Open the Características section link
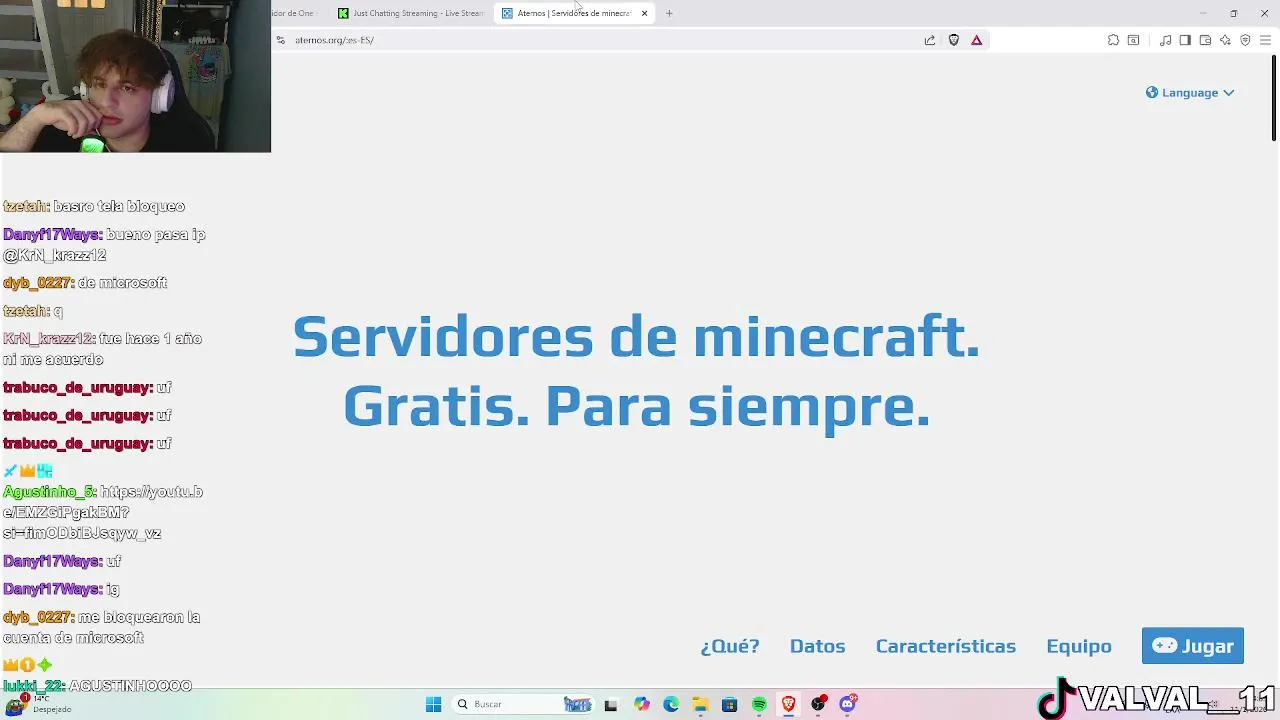1280x720 pixels. click(946, 646)
